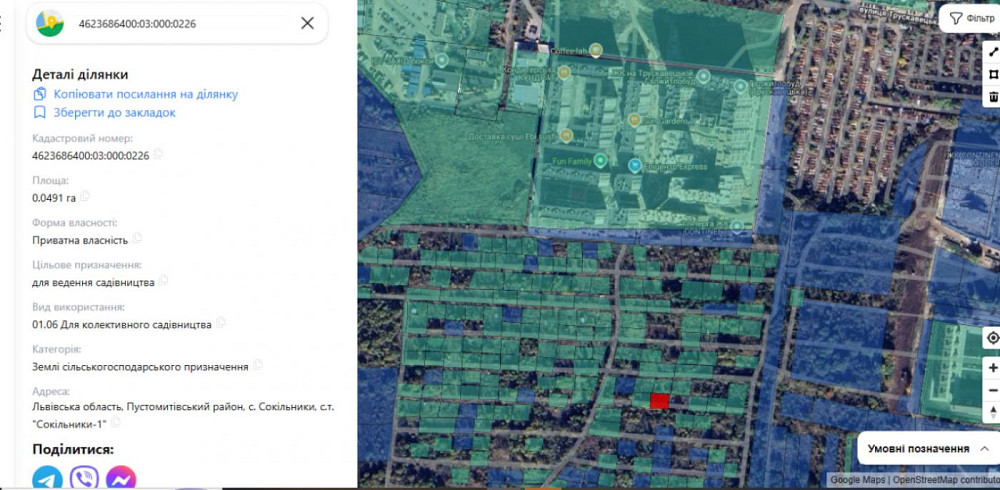Image resolution: width=1000 pixels, height=490 pixels.
Task: Expand the Умовні позначення legend
Action: (x=928, y=449)
